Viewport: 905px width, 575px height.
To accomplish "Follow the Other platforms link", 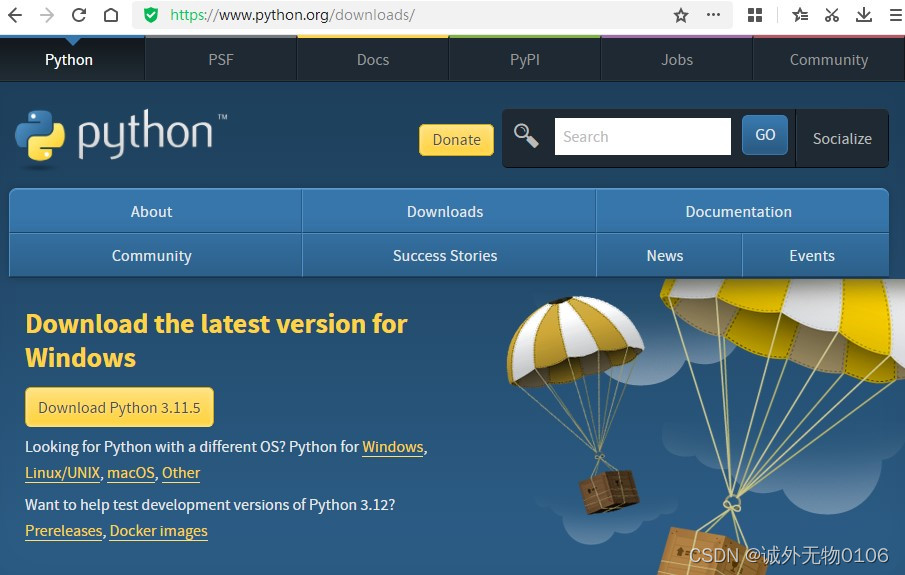I will click(181, 473).
